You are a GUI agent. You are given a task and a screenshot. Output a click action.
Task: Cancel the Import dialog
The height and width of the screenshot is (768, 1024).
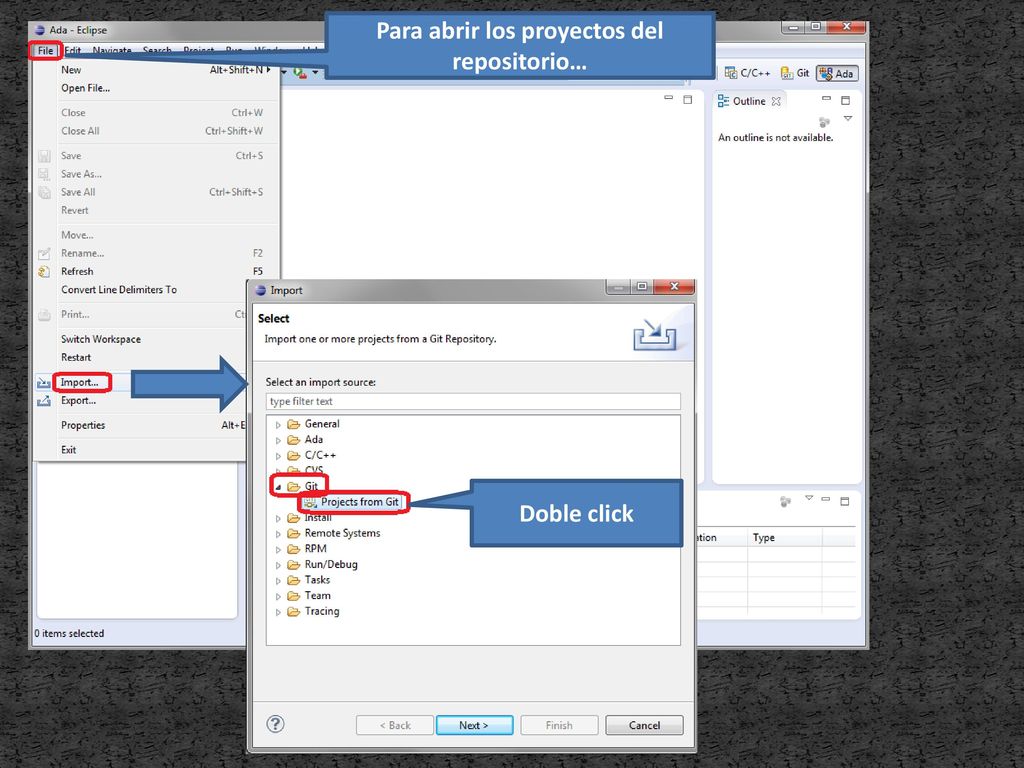click(x=644, y=725)
